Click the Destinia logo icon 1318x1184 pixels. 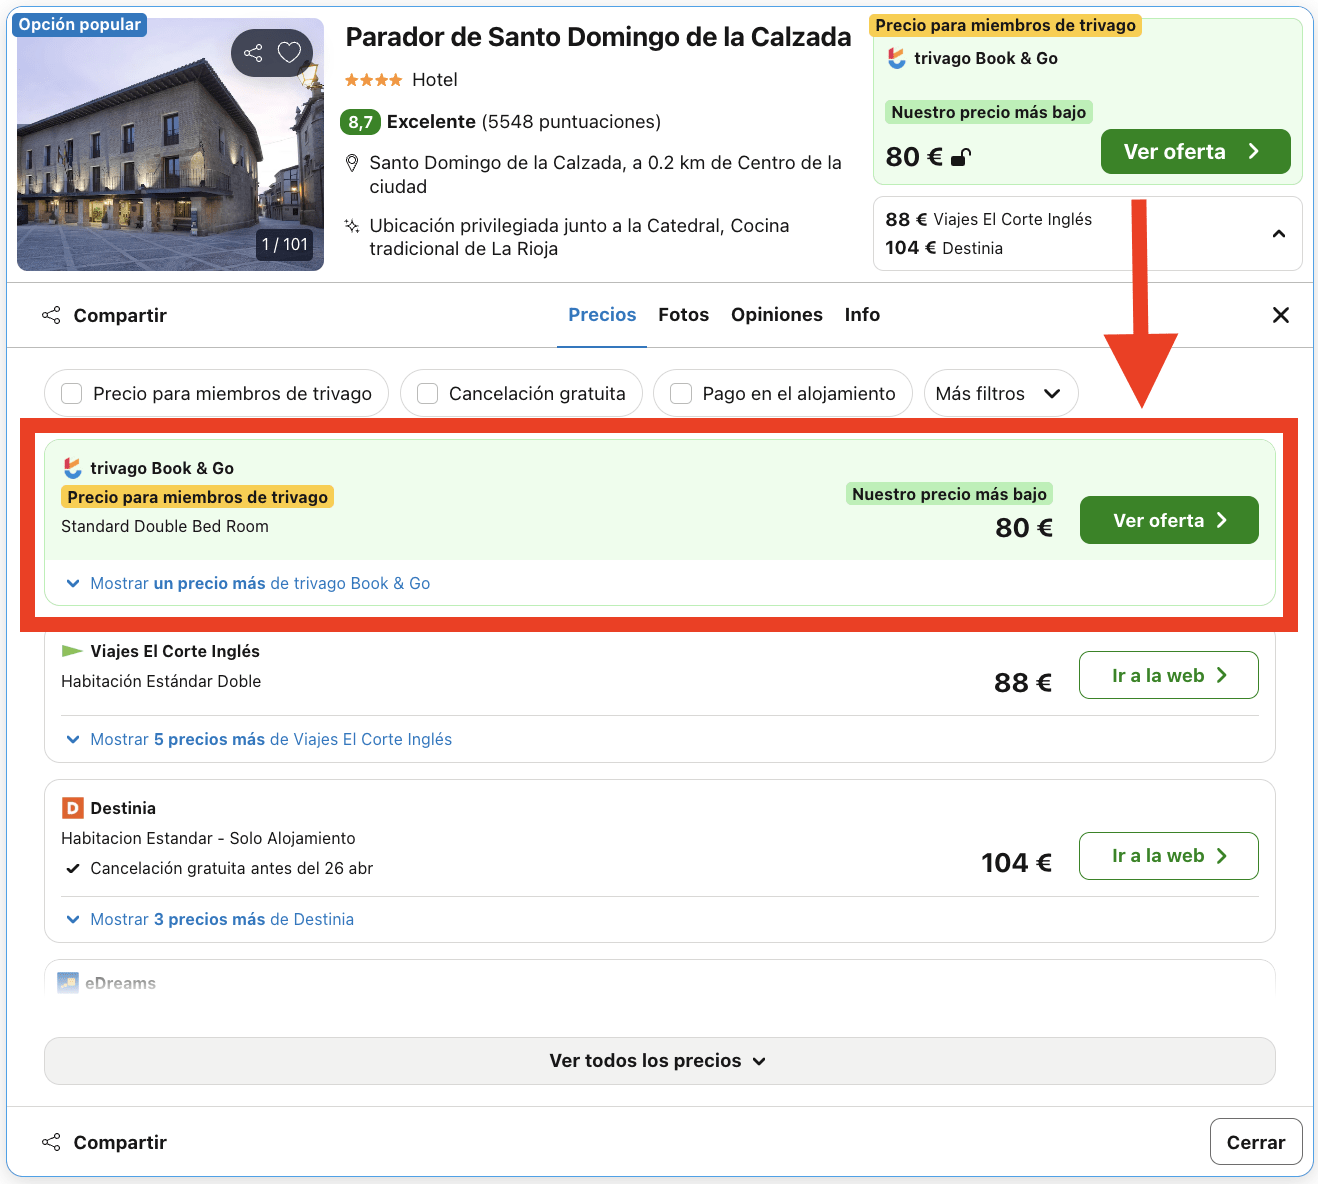pyautogui.click(x=72, y=808)
